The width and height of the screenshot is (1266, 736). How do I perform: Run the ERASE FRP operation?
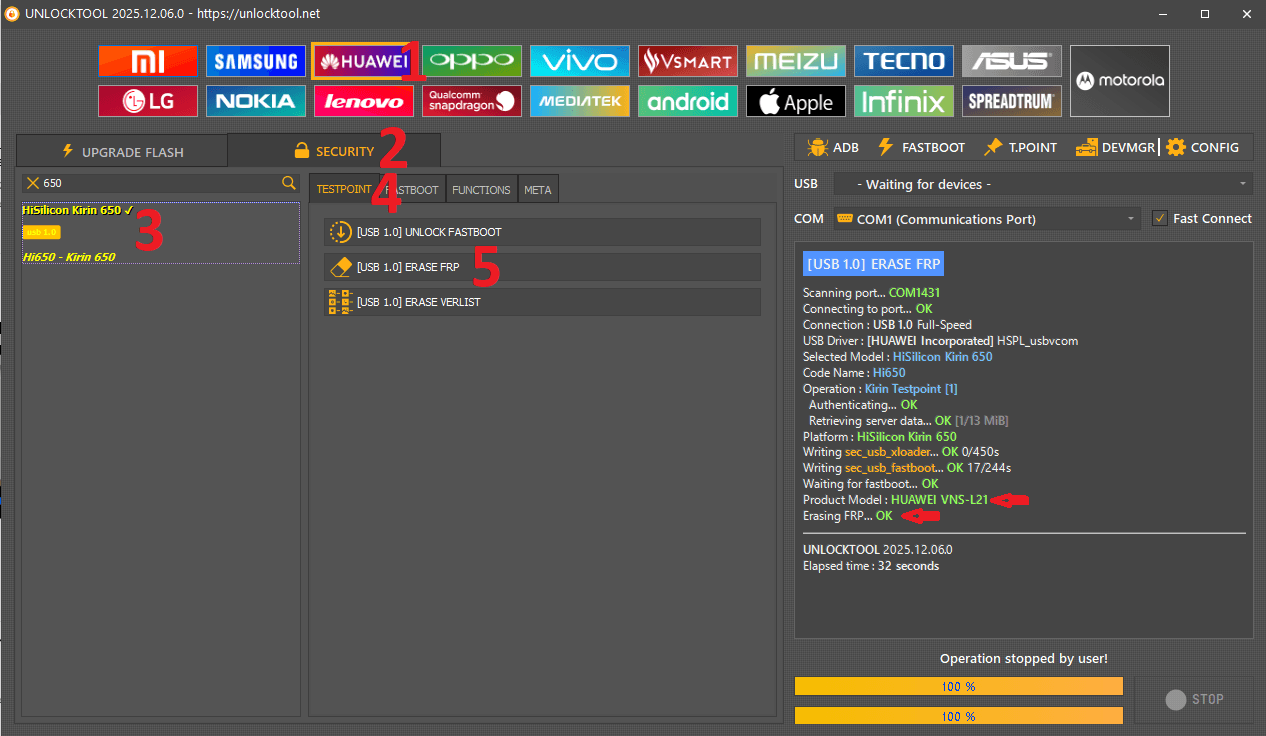click(542, 267)
